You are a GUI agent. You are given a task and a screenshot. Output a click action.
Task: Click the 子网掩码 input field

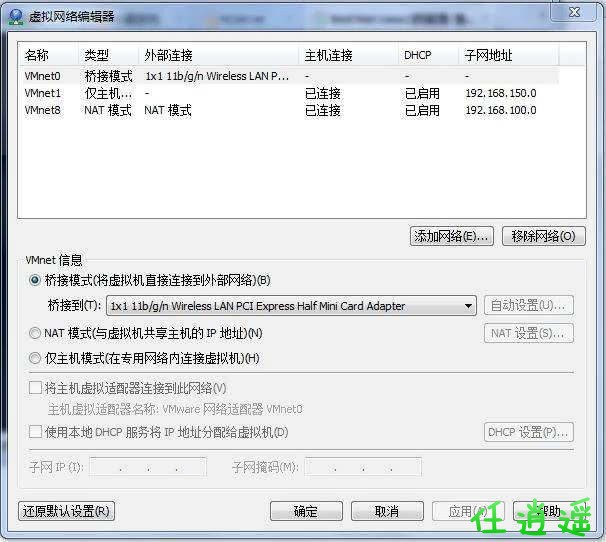(363, 467)
